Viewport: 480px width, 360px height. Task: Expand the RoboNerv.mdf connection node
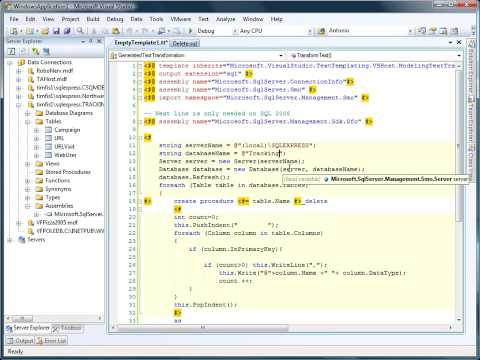(x=19, y=71)
